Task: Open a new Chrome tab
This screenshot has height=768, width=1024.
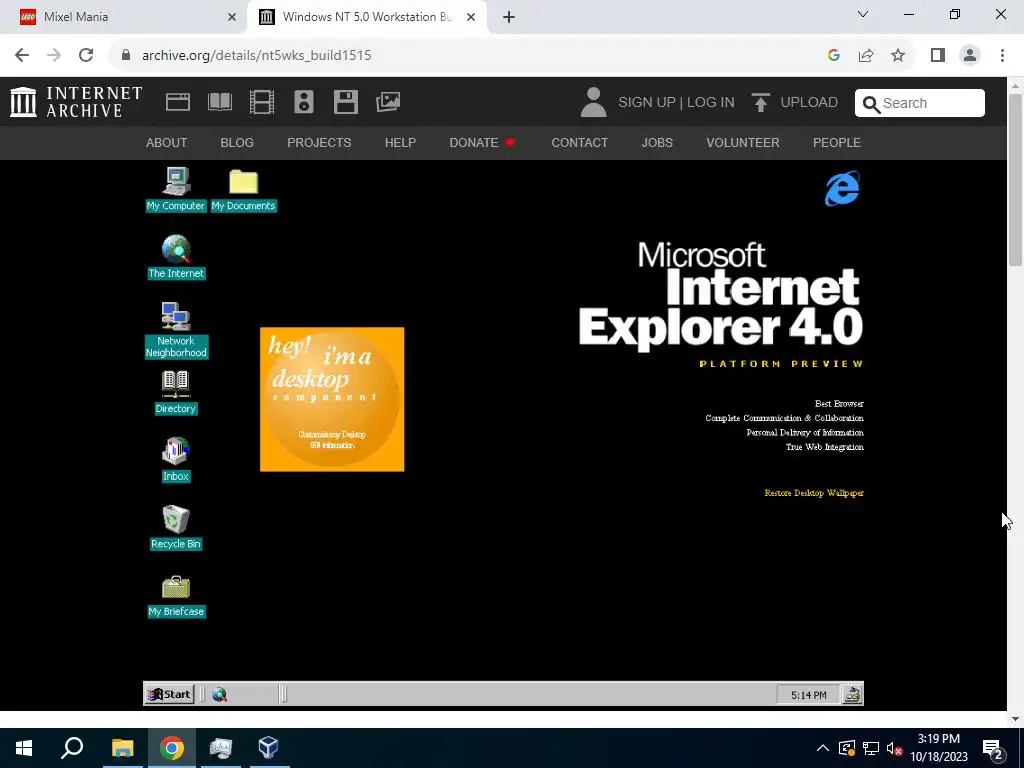Action: click(509, 17)
